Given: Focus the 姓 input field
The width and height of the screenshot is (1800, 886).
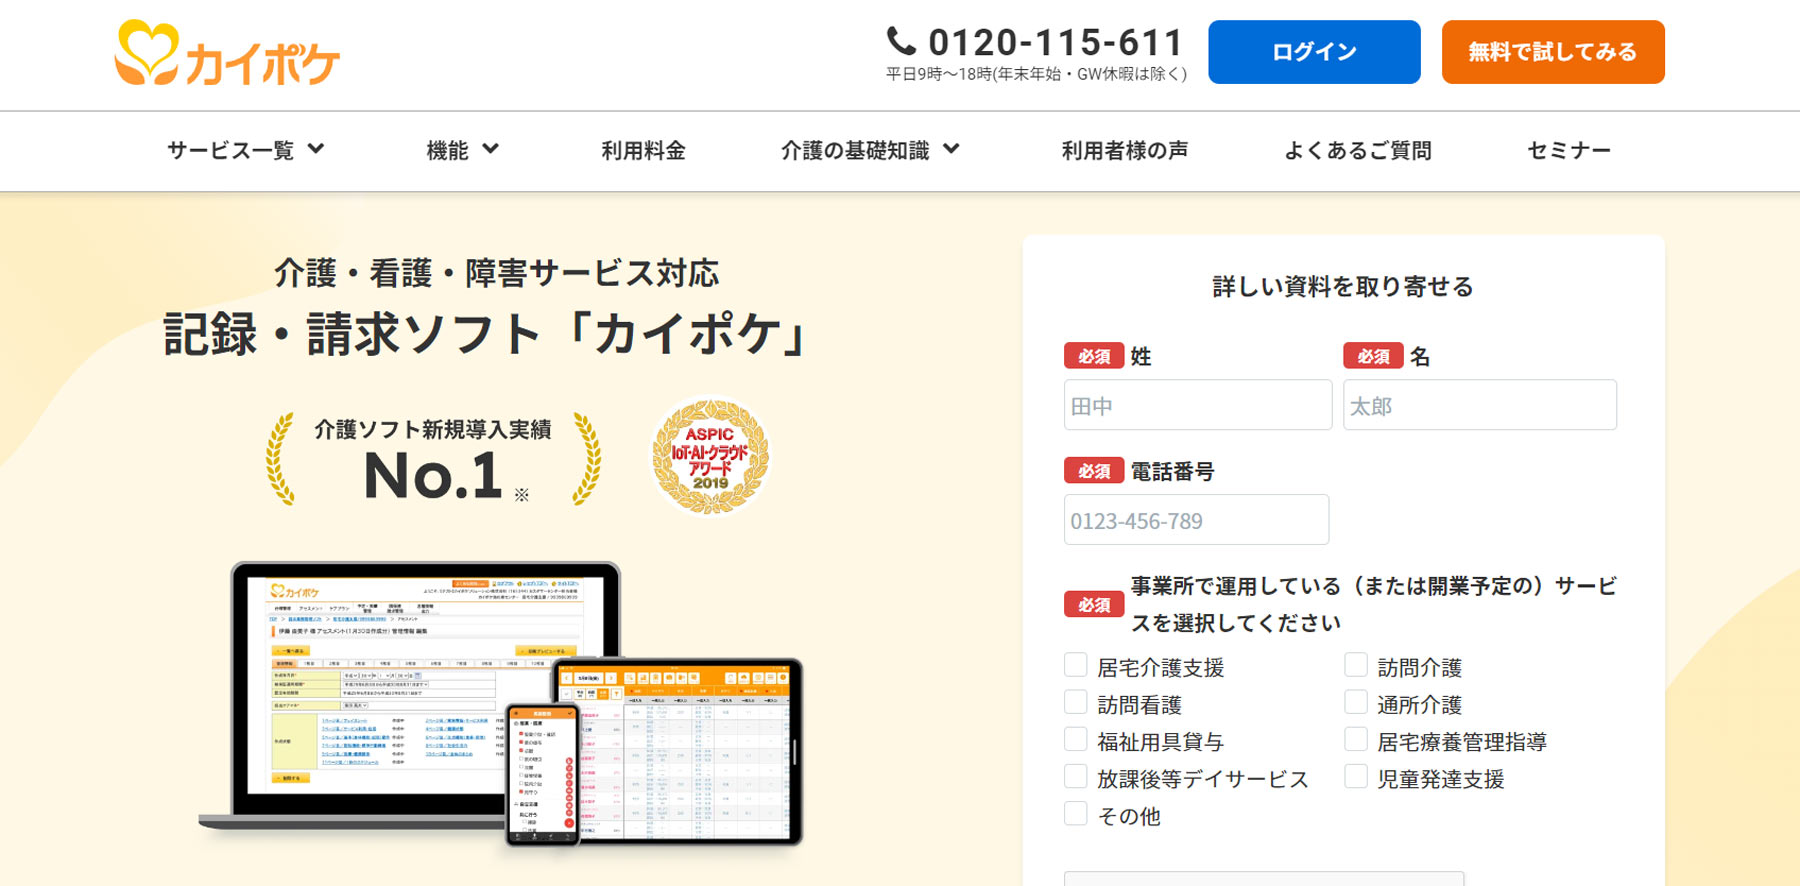Looking at the screenshot, I should [1198, 405].
